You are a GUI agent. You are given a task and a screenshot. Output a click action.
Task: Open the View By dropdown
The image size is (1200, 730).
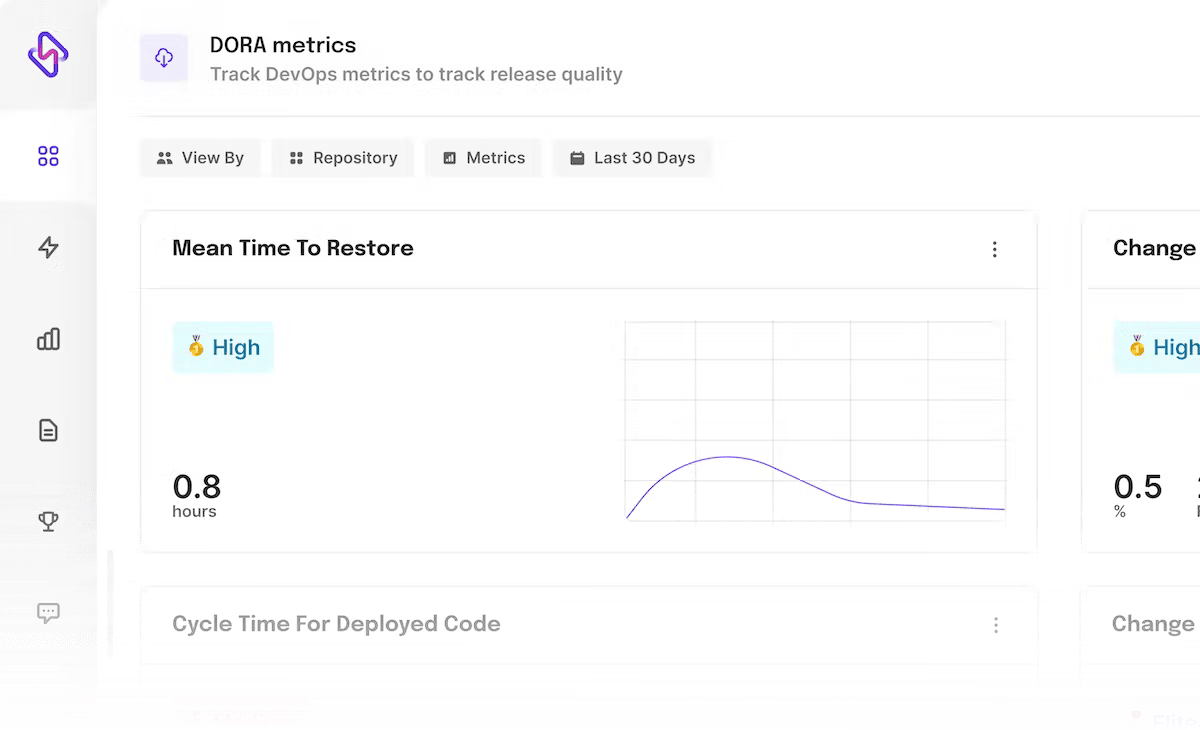[x=200, y=157]
